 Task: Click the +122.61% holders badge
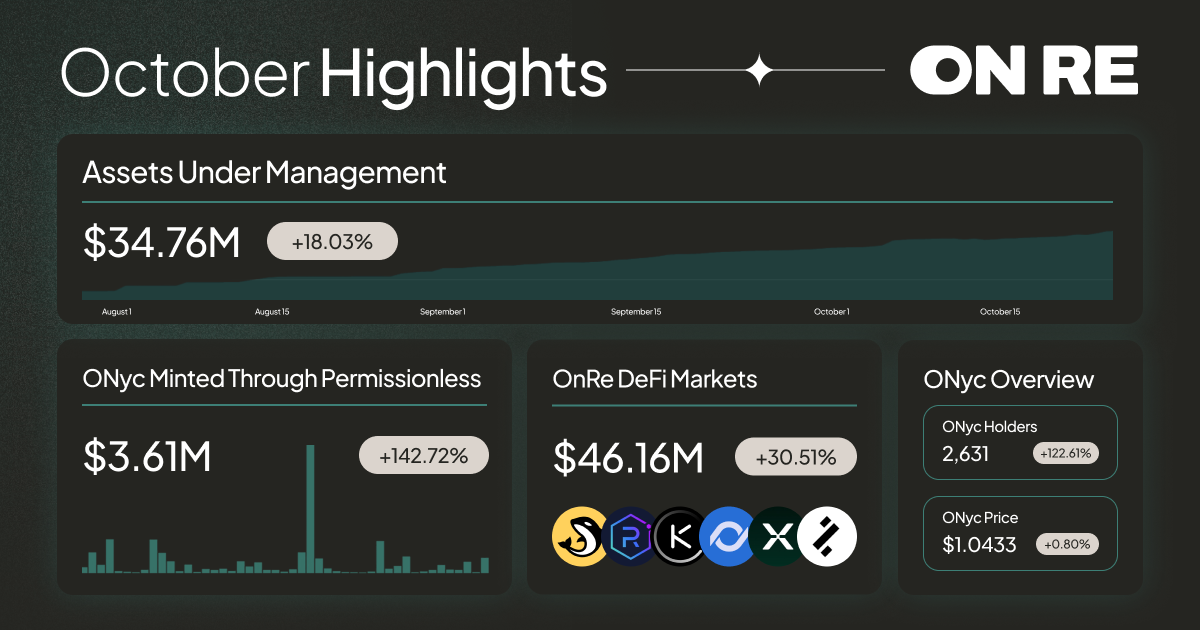pyautogui.click(x=1066, y=453)
